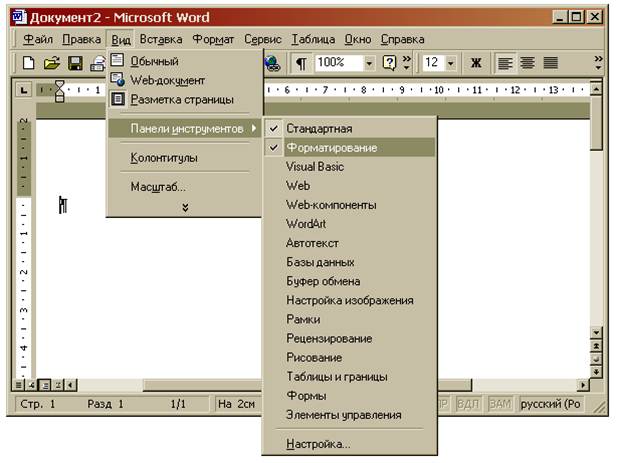Center text using the center alignment icon

[527, 63]
